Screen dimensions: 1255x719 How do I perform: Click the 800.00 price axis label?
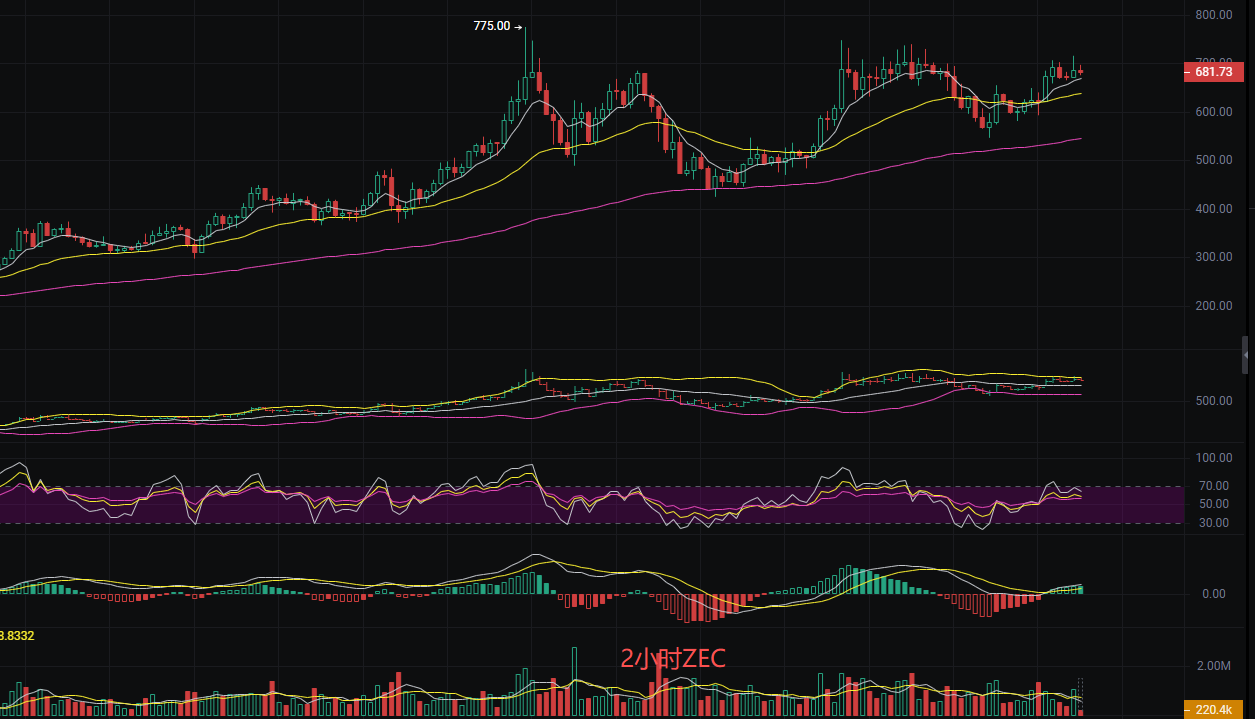click(1212, 15)
